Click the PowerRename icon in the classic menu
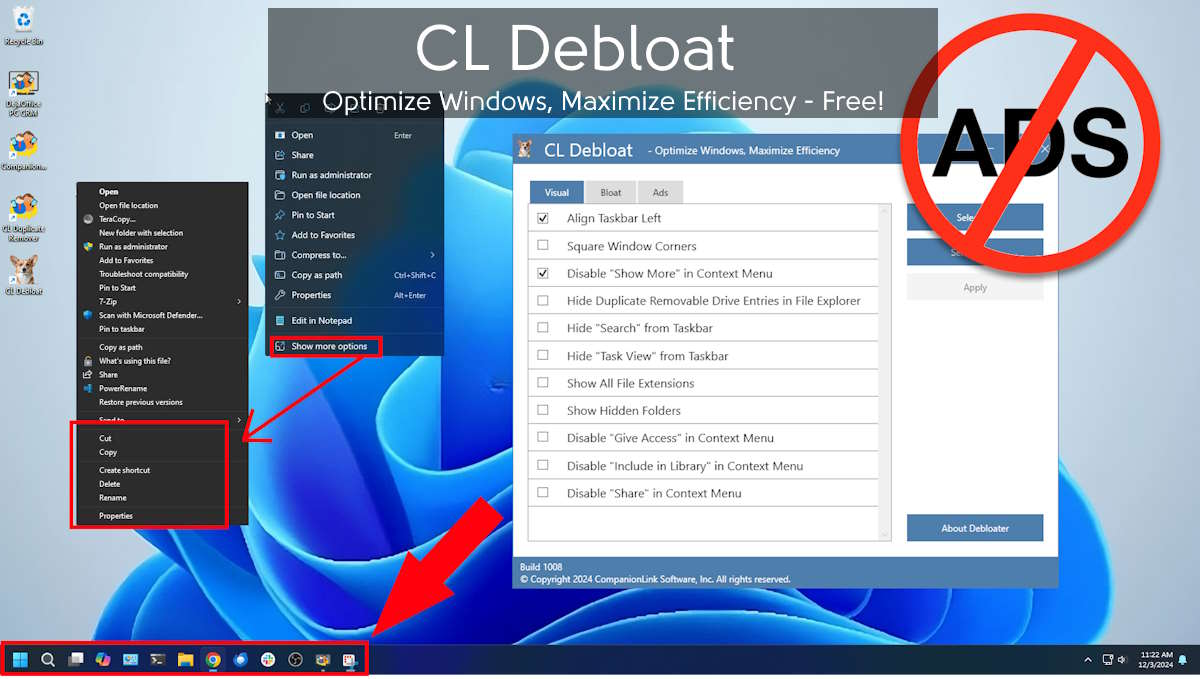The height and width of the screenshot is (679, 1200). (x=88, y=388)
